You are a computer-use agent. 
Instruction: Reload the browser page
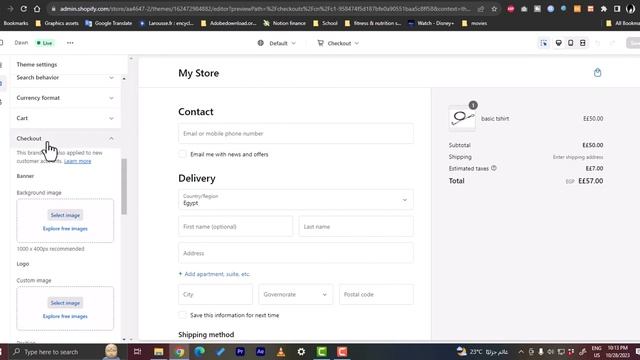coord(23,9)
